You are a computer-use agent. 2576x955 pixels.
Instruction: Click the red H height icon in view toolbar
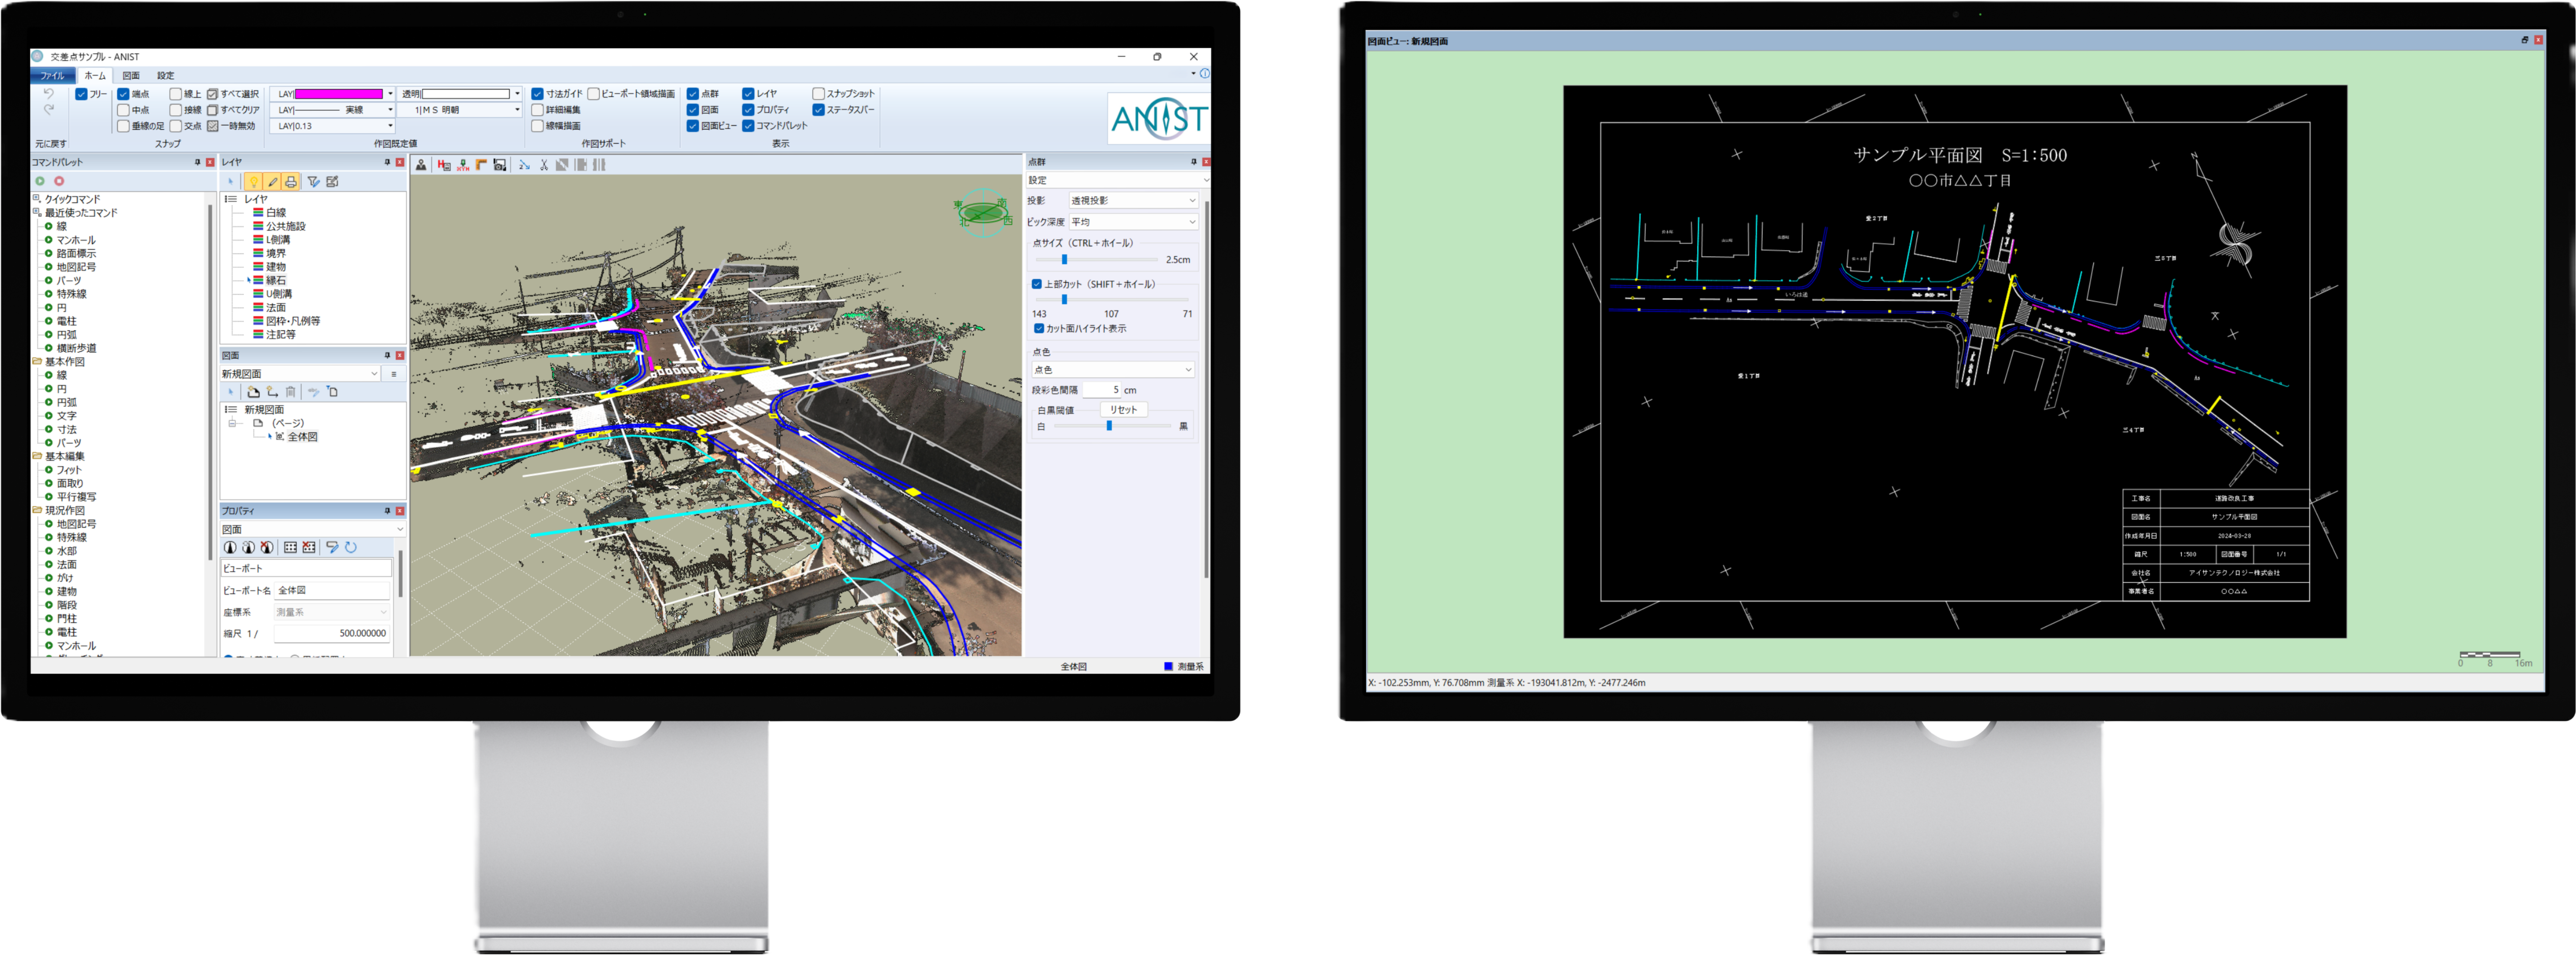444,165
